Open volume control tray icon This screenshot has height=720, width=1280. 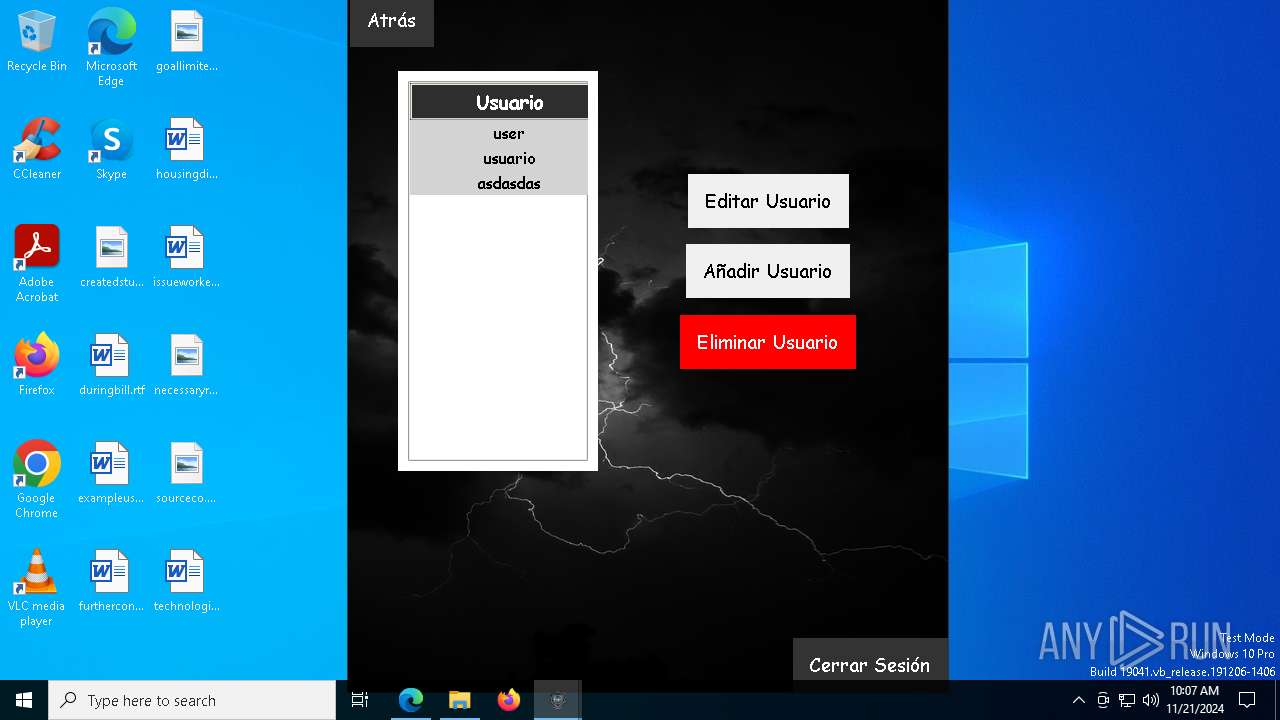[1151, 700]
